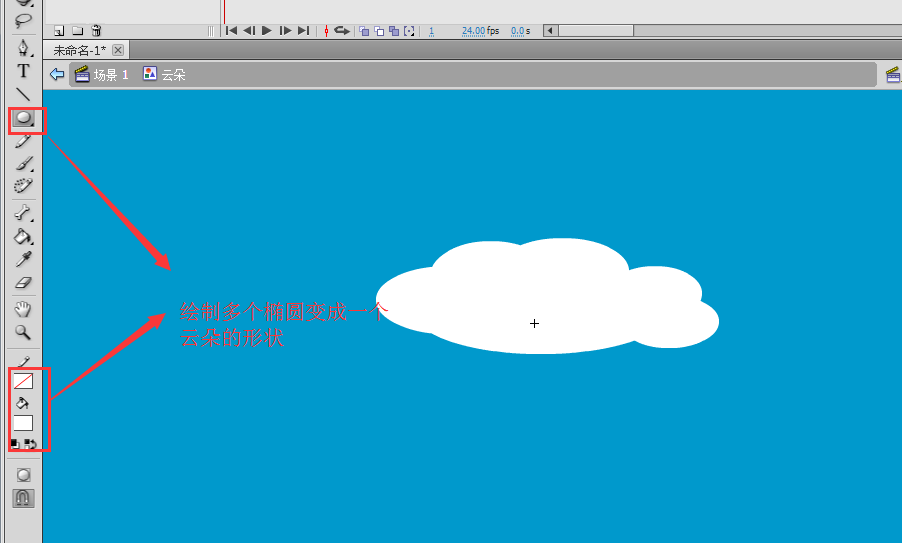This screenshot has width=902, height=543.
Task: Step forward one frame
Action: 285,30
